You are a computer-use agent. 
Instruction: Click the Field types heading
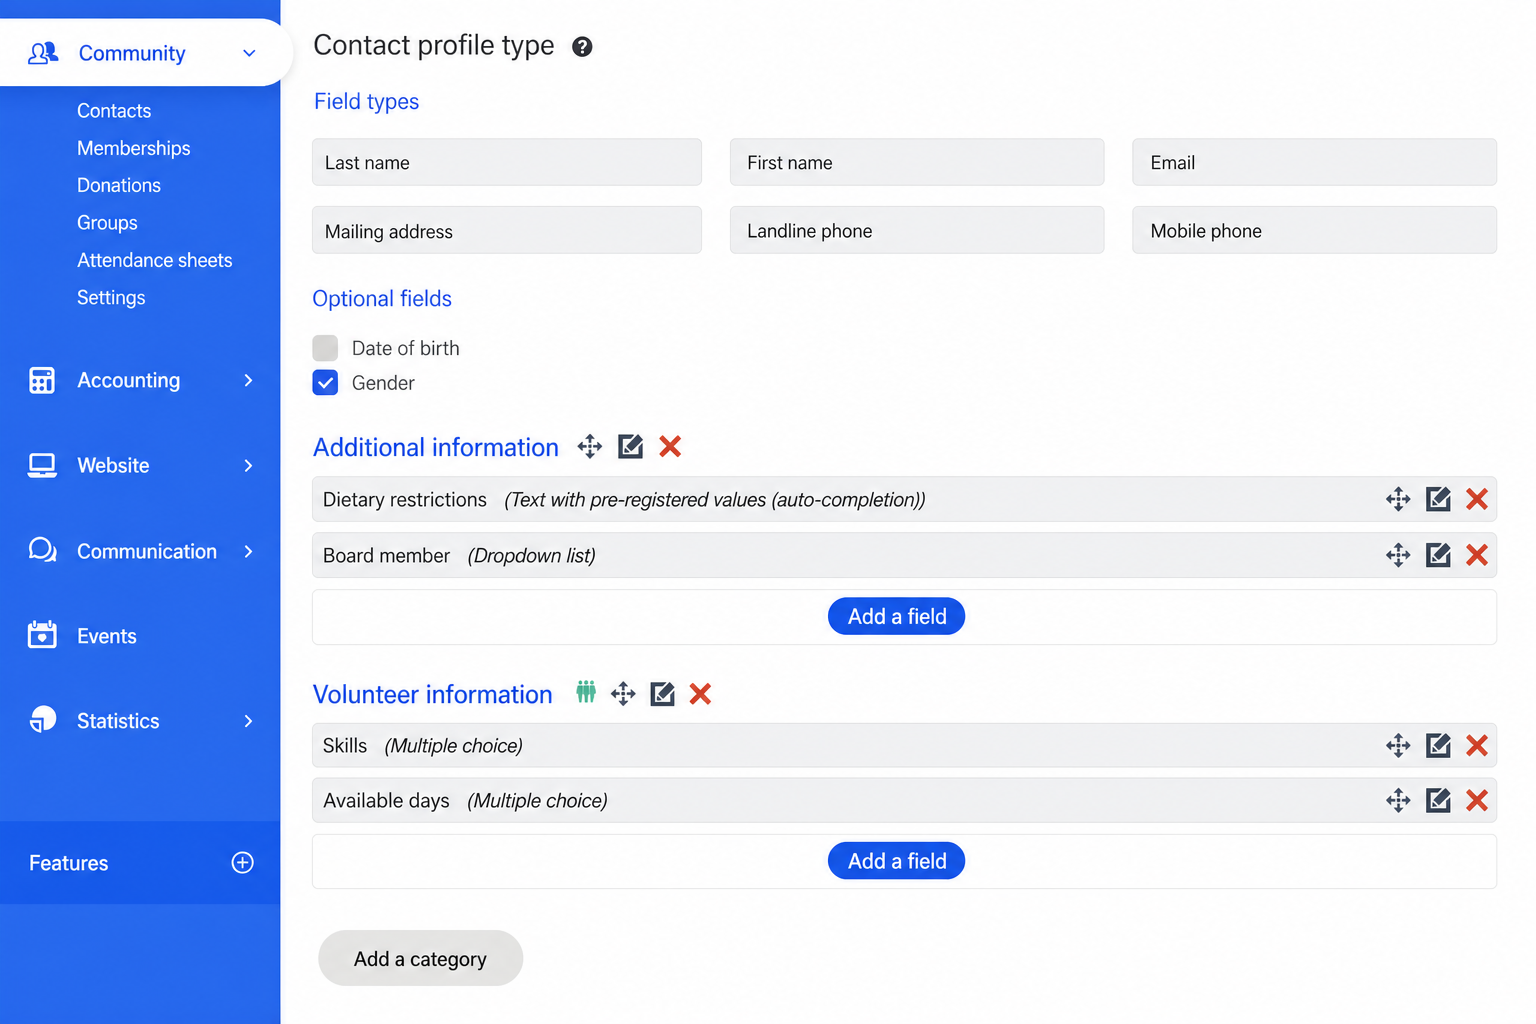tap(366, 102)
